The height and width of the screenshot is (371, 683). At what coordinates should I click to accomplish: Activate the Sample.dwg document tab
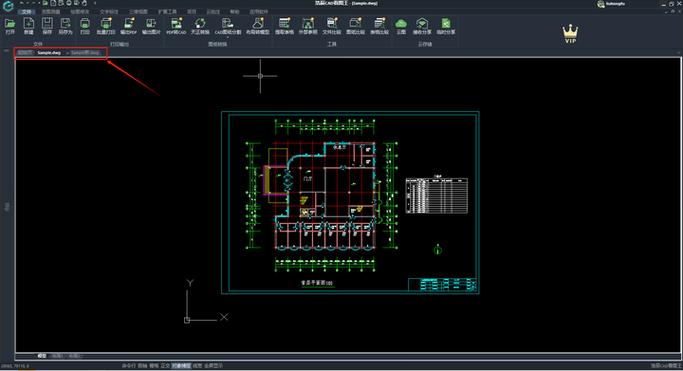[x=49, y=53]
